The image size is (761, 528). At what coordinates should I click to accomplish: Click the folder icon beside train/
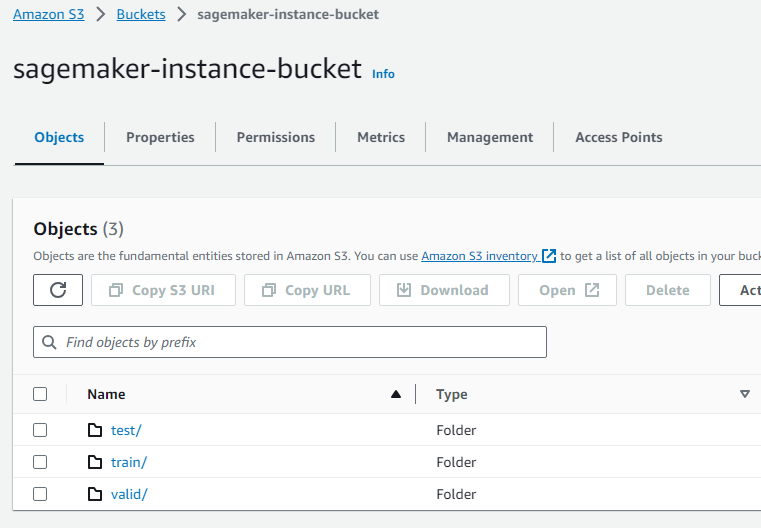pos(95,462)
